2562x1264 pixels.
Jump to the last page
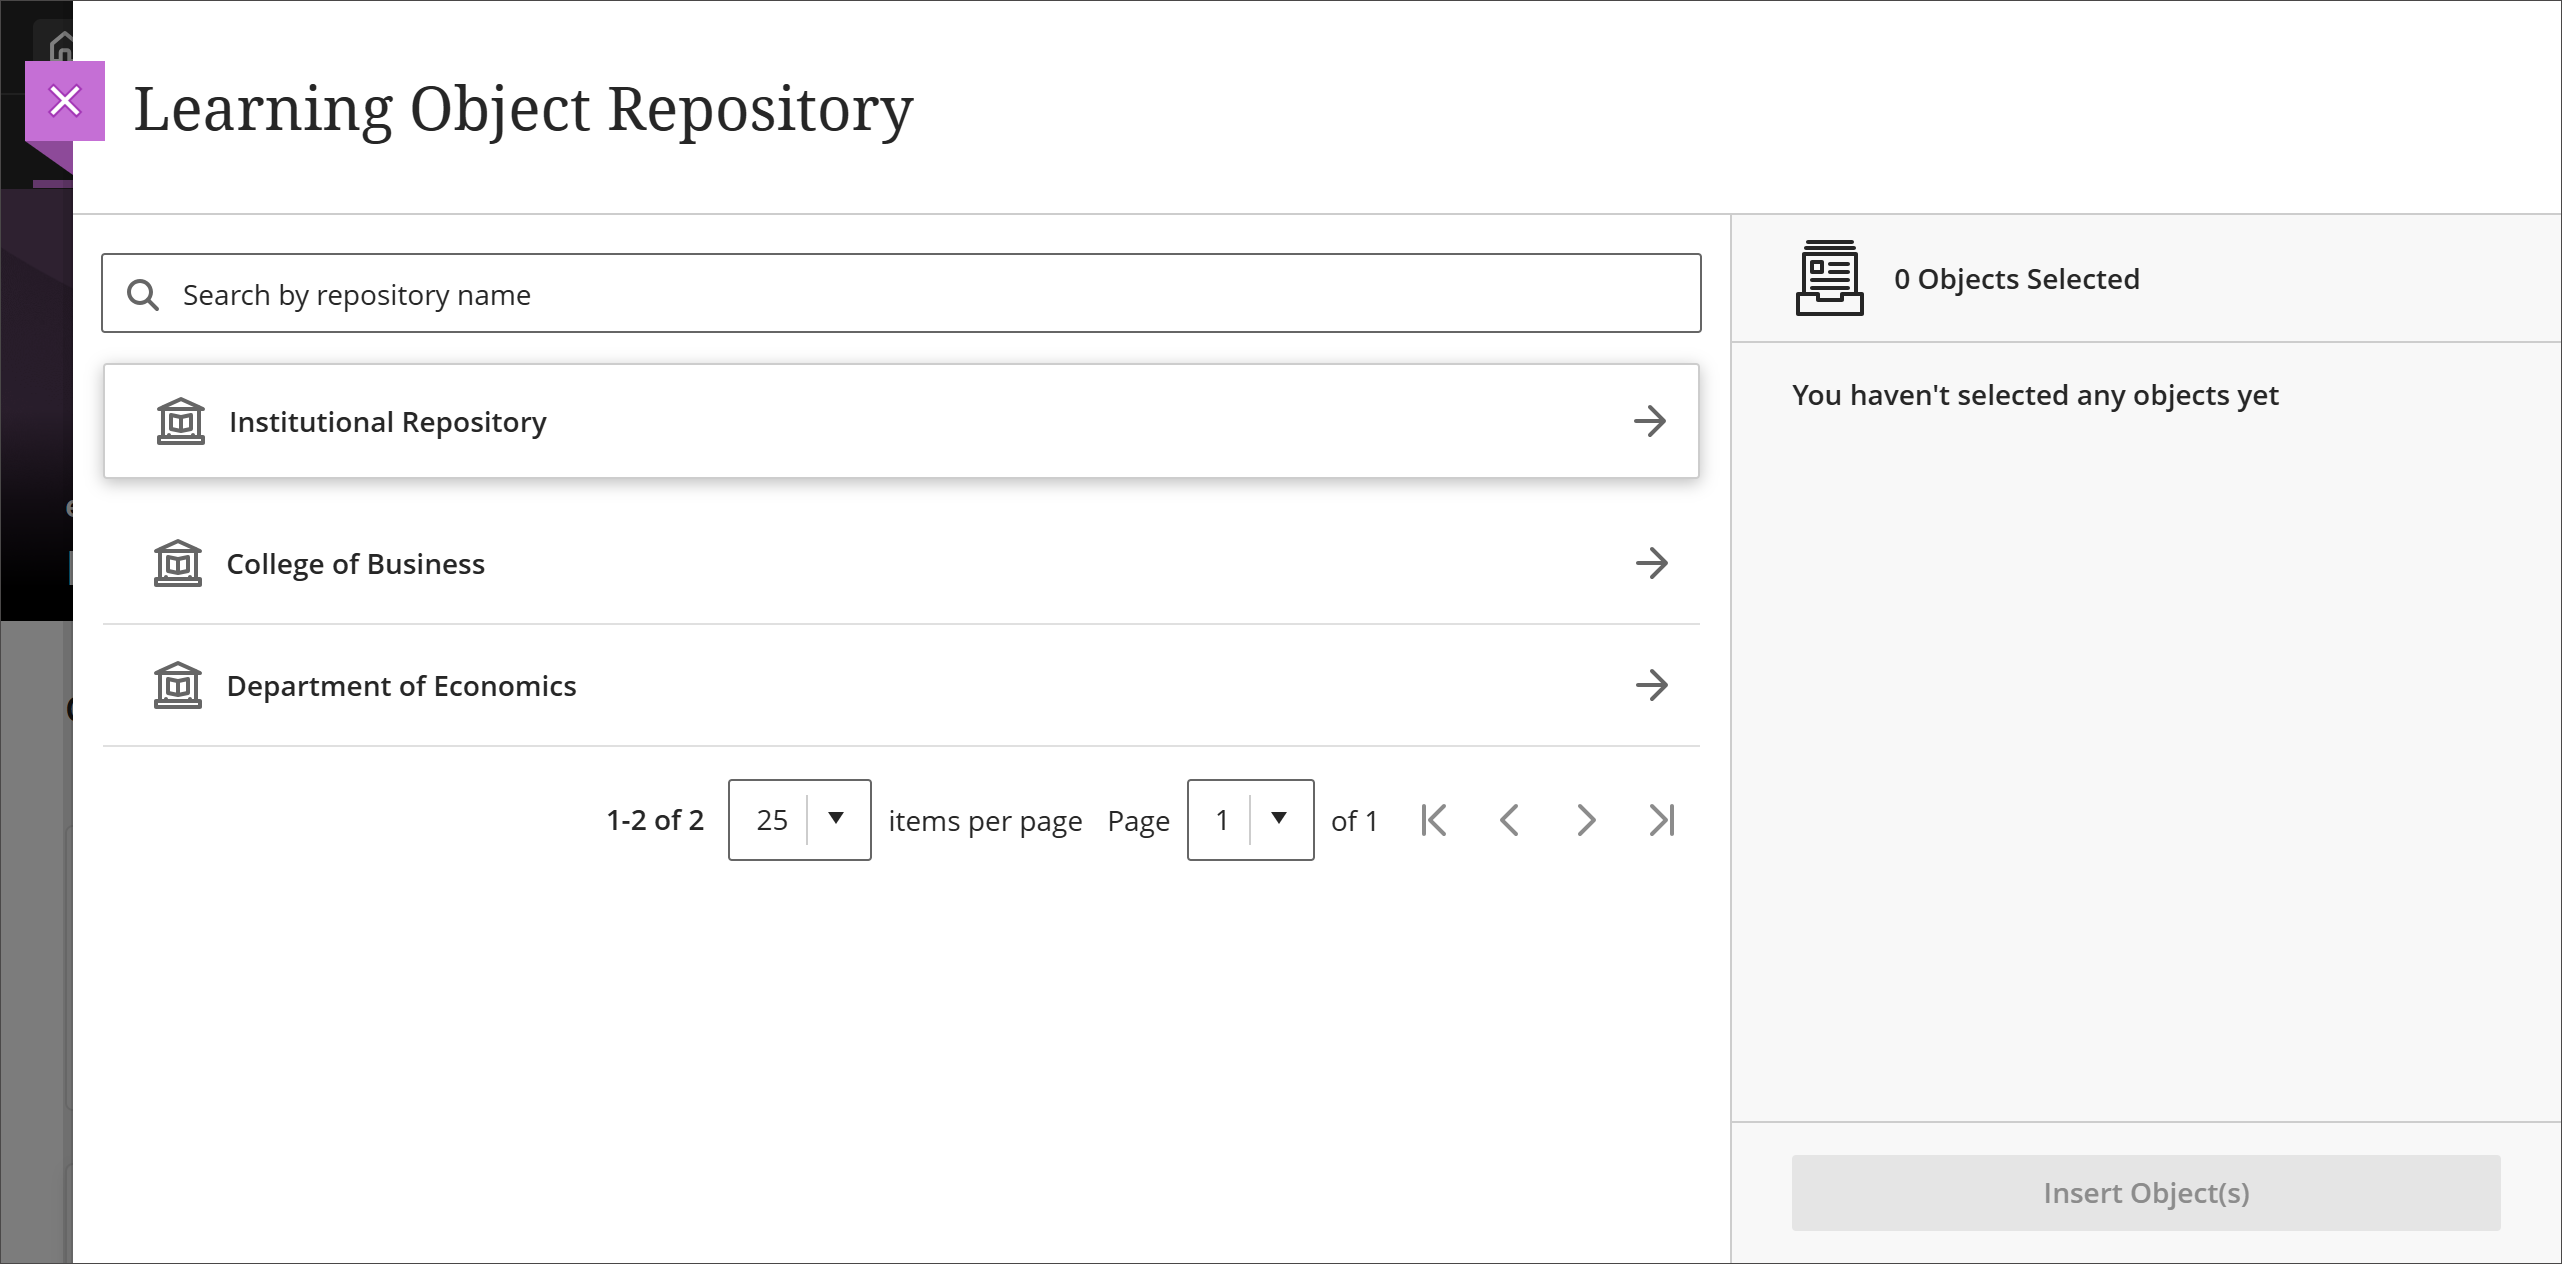[1661, 820]
